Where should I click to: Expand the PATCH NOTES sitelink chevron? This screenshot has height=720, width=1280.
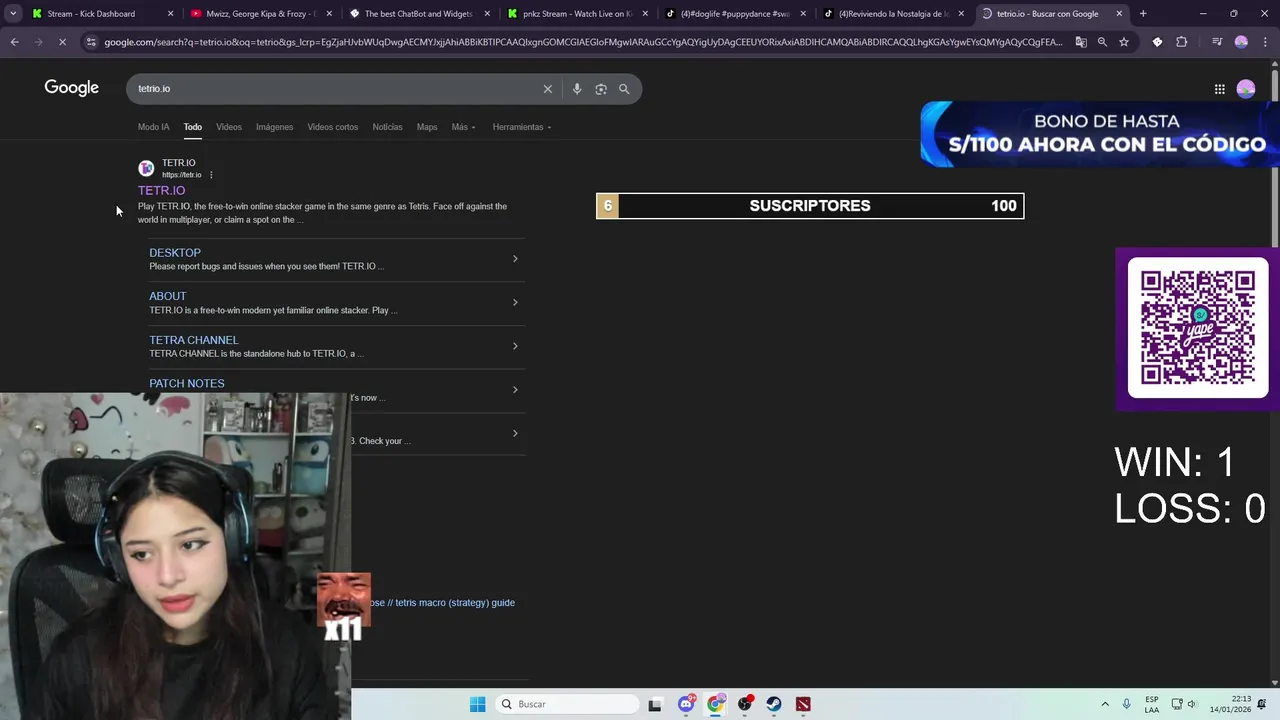pos(515,390)
